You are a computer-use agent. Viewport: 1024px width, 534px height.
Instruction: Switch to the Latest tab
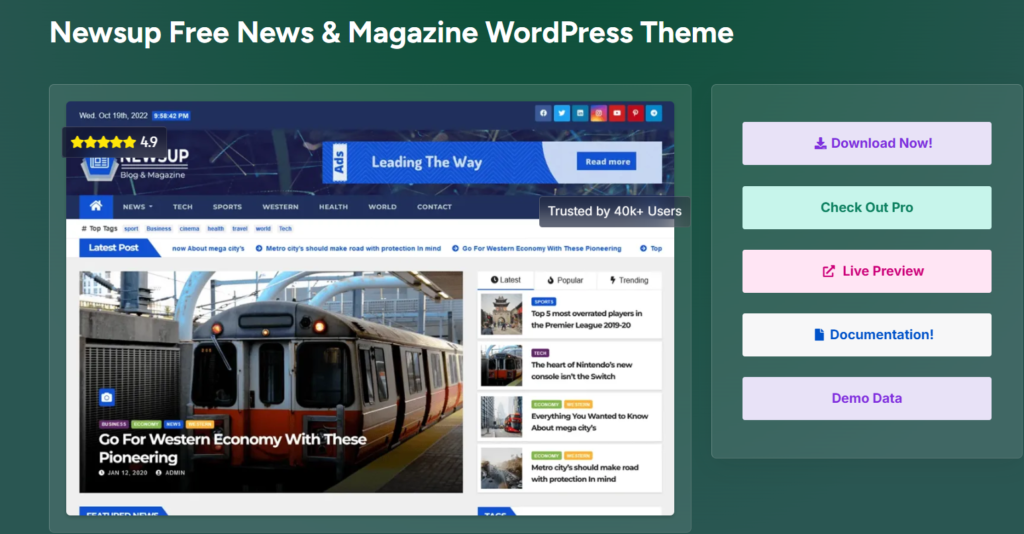click(x=506, y=280)
